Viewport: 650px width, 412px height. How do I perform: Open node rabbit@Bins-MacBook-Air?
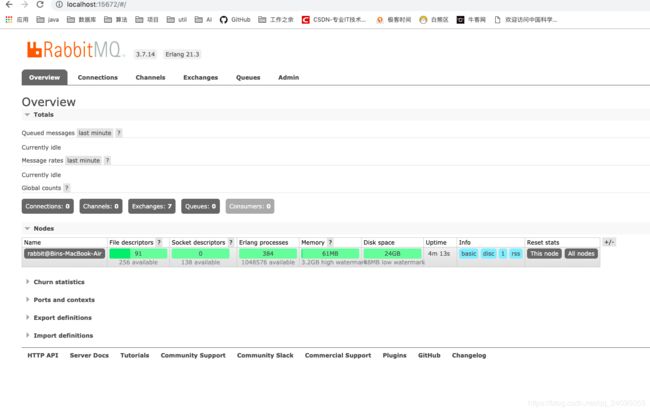[x=64, y=254]
